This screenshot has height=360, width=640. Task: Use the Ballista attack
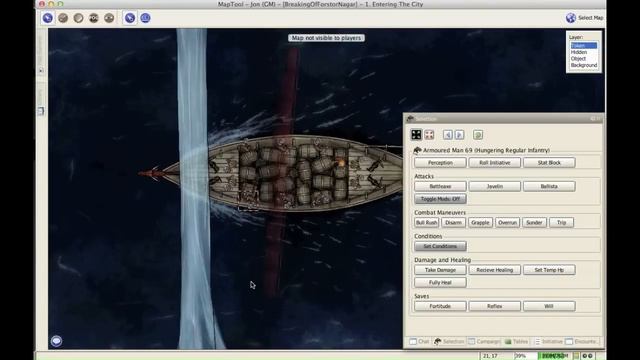pos(549,187)
